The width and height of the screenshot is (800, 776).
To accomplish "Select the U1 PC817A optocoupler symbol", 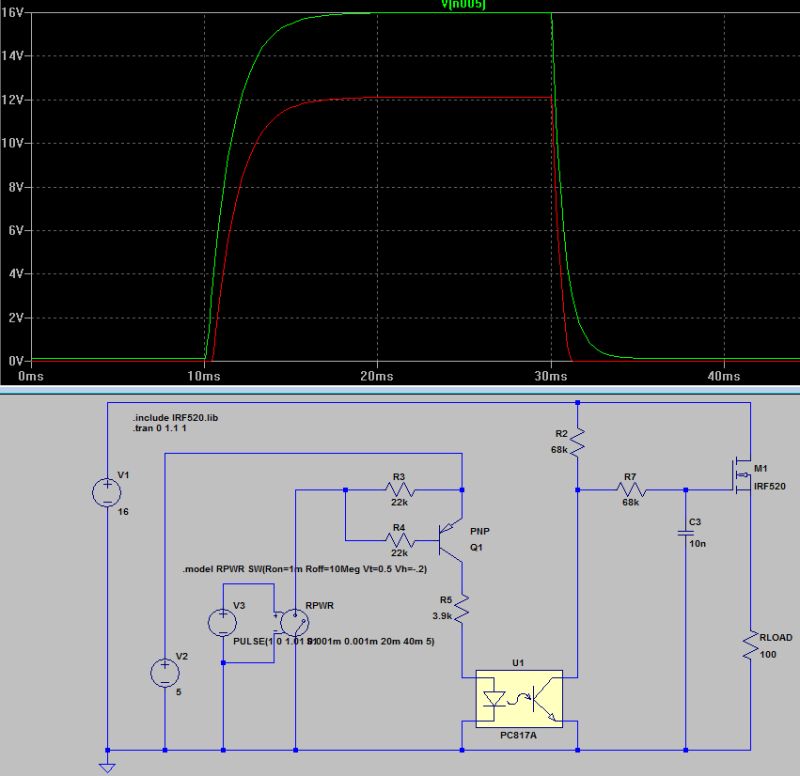I will click(x=519, y=700).
